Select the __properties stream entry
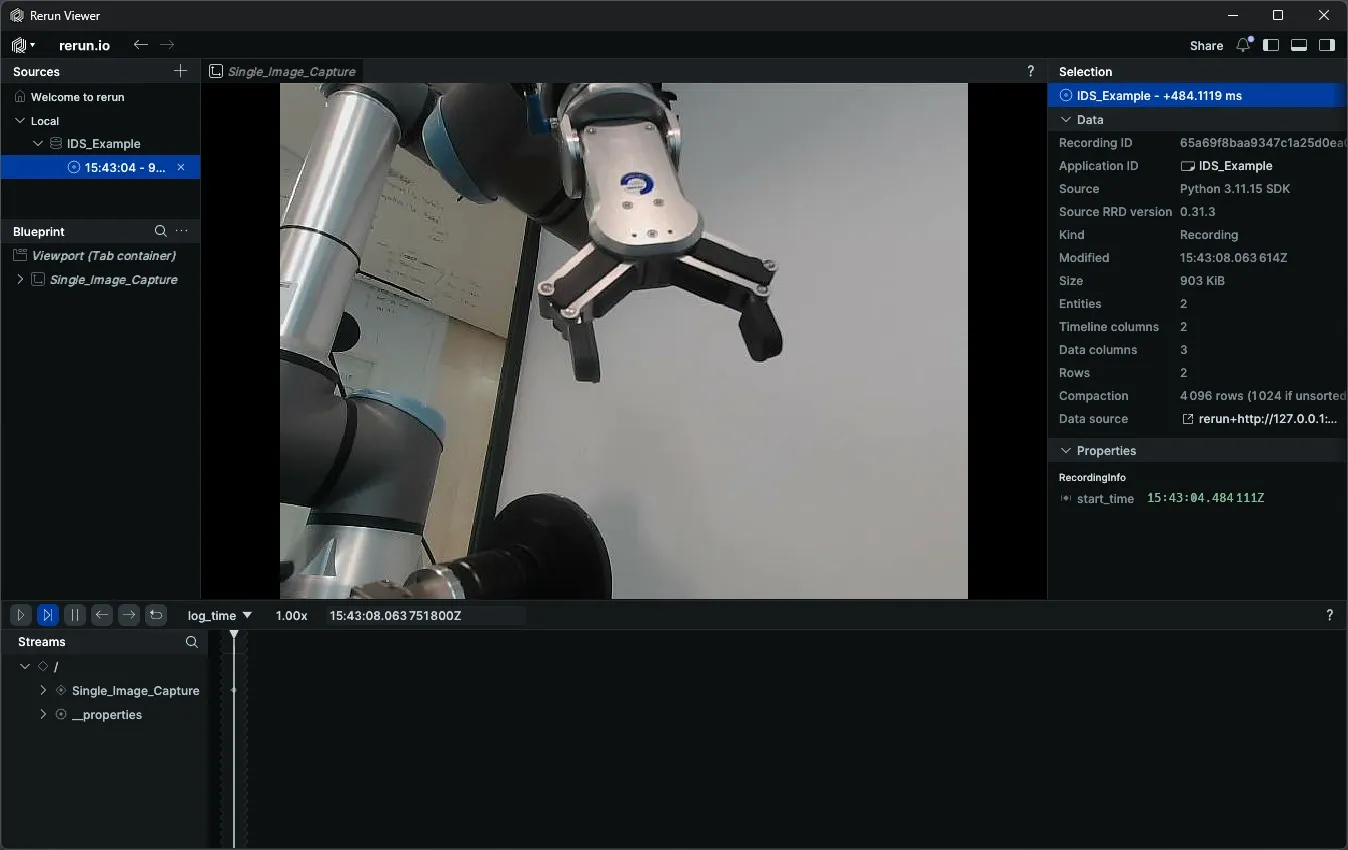The image size is (1348, 850). (x=107, y=714)
